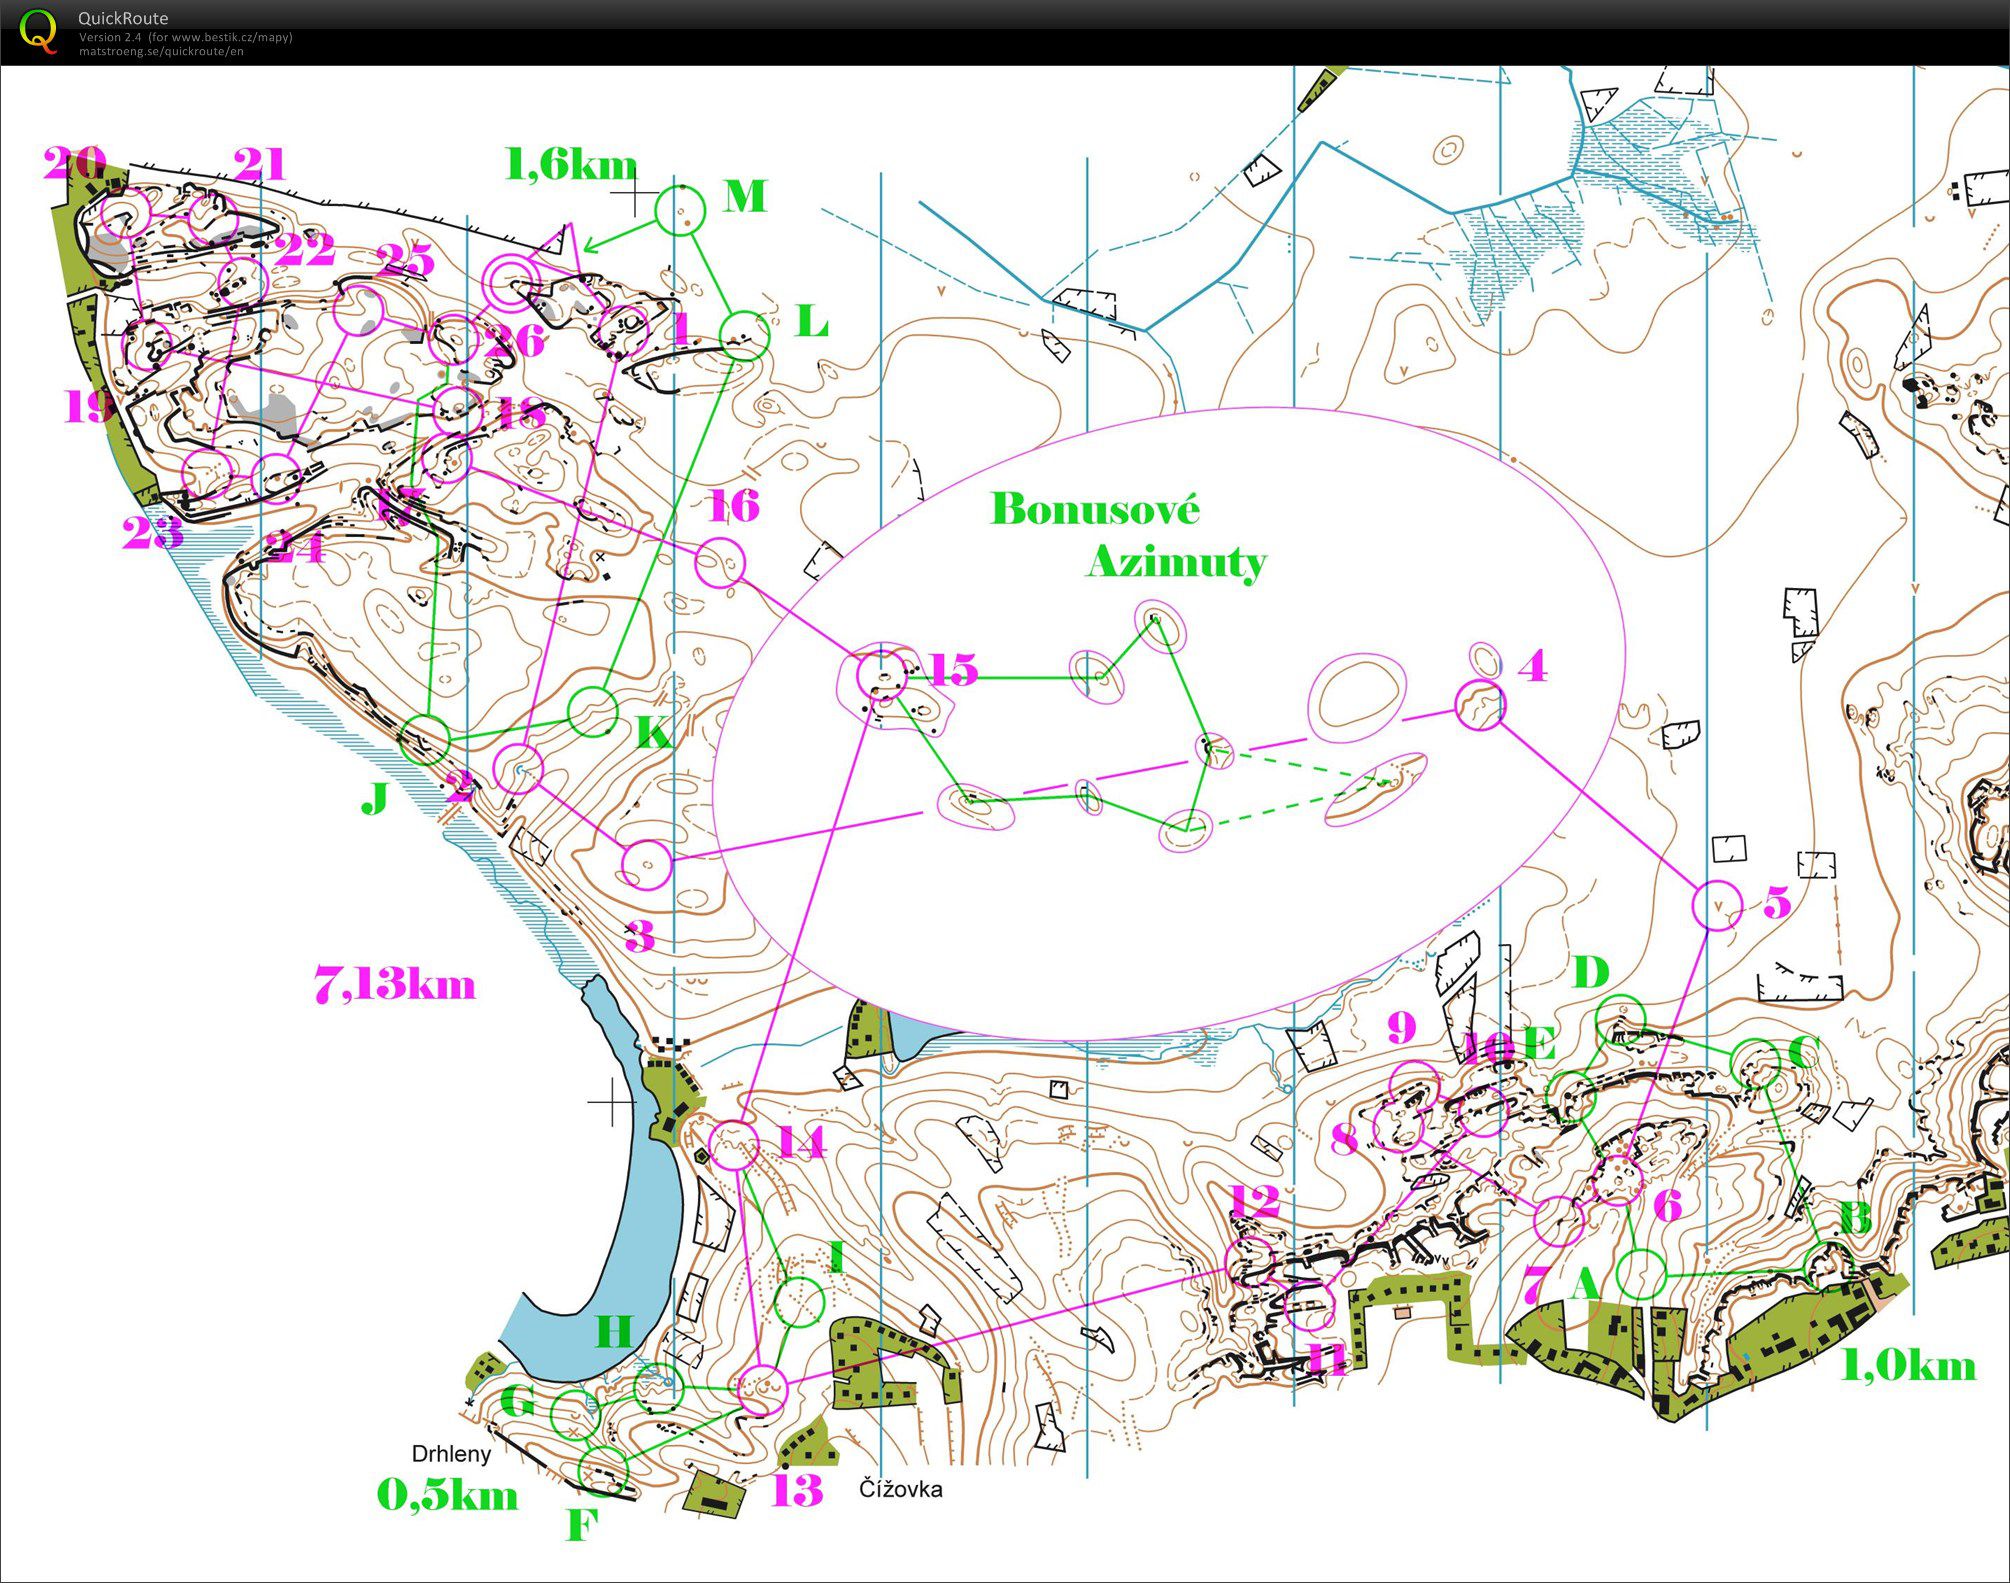2010x1583 pixels.
Task: Click the magenta control circle number 3
Action: point(647,864)
